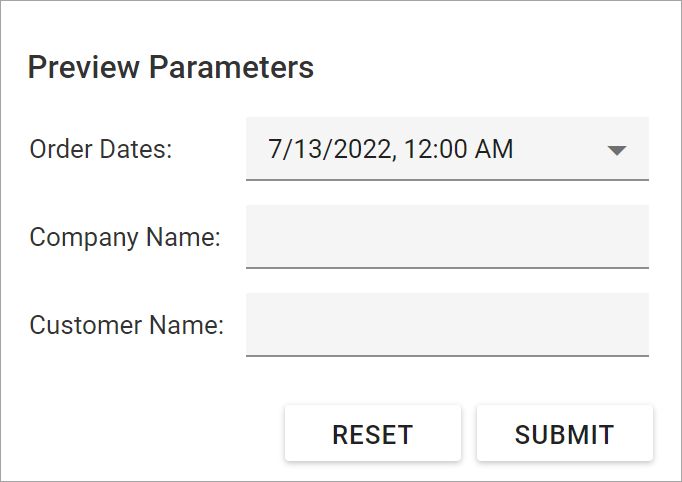The image size is (682, 482).
Task: Click the Order Dates field underline area
Action: pyautogui.click(x=447, y=178)
